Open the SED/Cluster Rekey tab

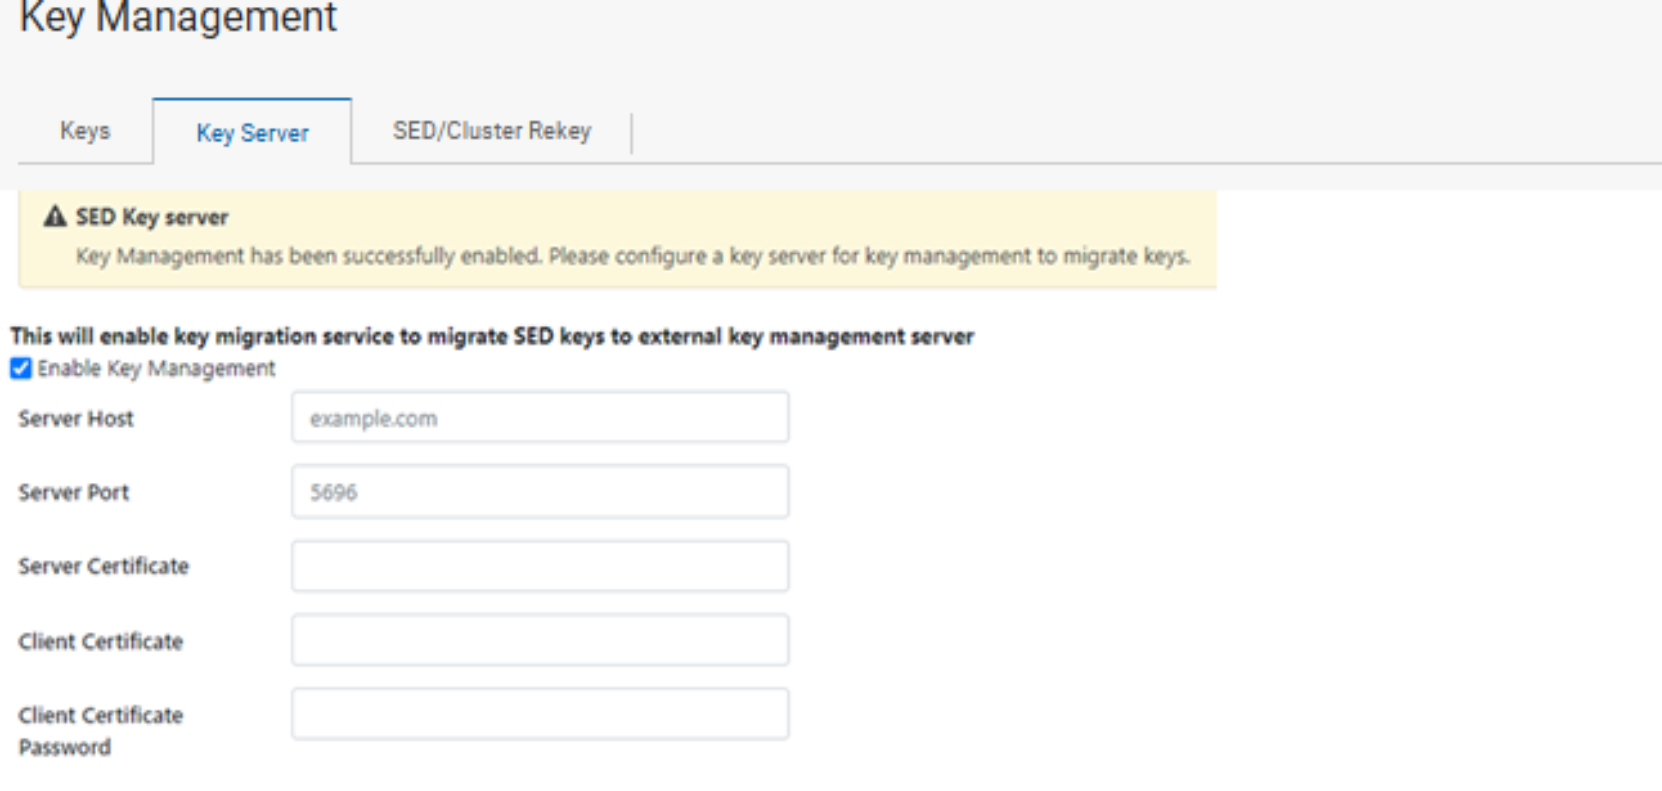click(492, 131)
